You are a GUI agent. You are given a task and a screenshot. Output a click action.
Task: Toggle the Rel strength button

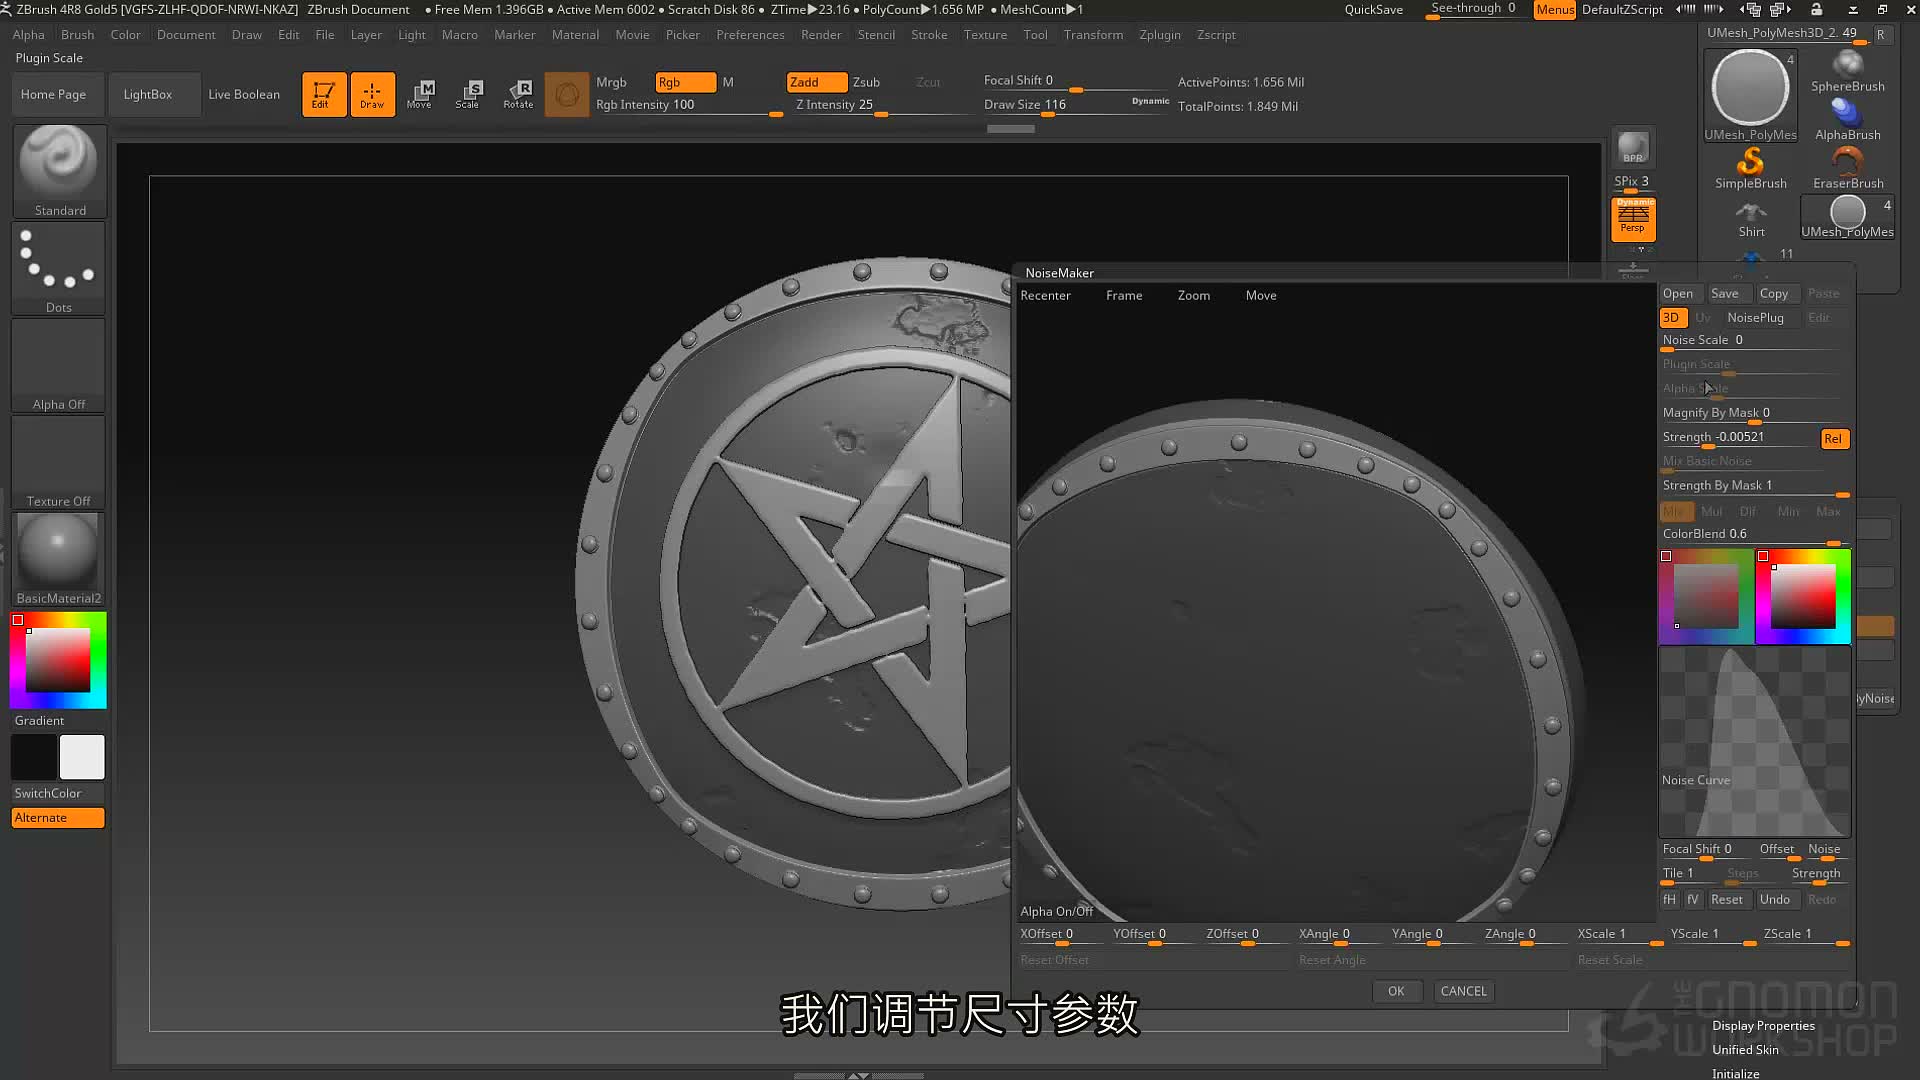tap(1833, 439)
